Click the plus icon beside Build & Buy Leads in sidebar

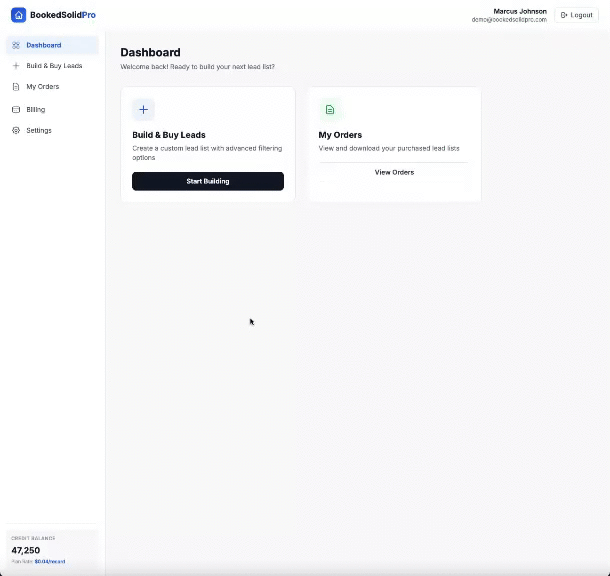coord(16,66)
